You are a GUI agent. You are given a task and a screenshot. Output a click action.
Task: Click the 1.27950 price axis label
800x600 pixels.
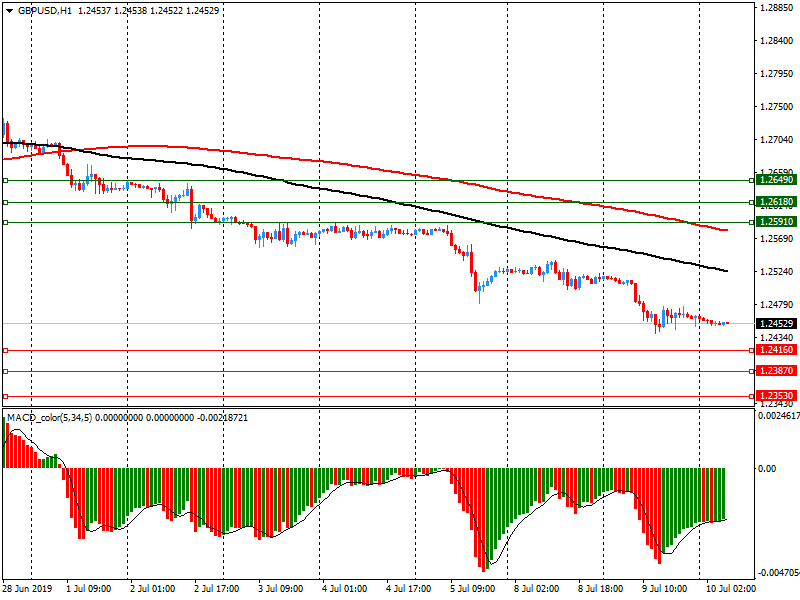[777, 74]
